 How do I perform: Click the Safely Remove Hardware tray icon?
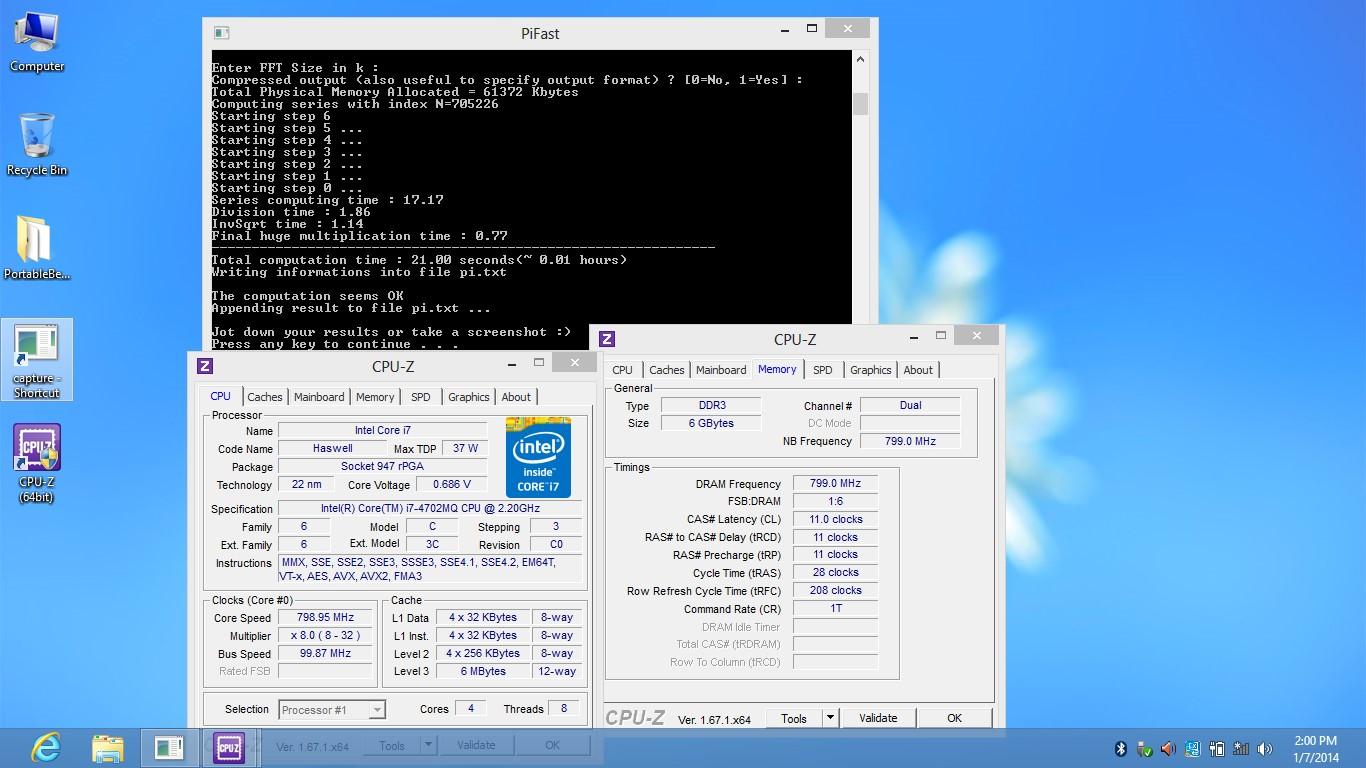[1145, 749]
